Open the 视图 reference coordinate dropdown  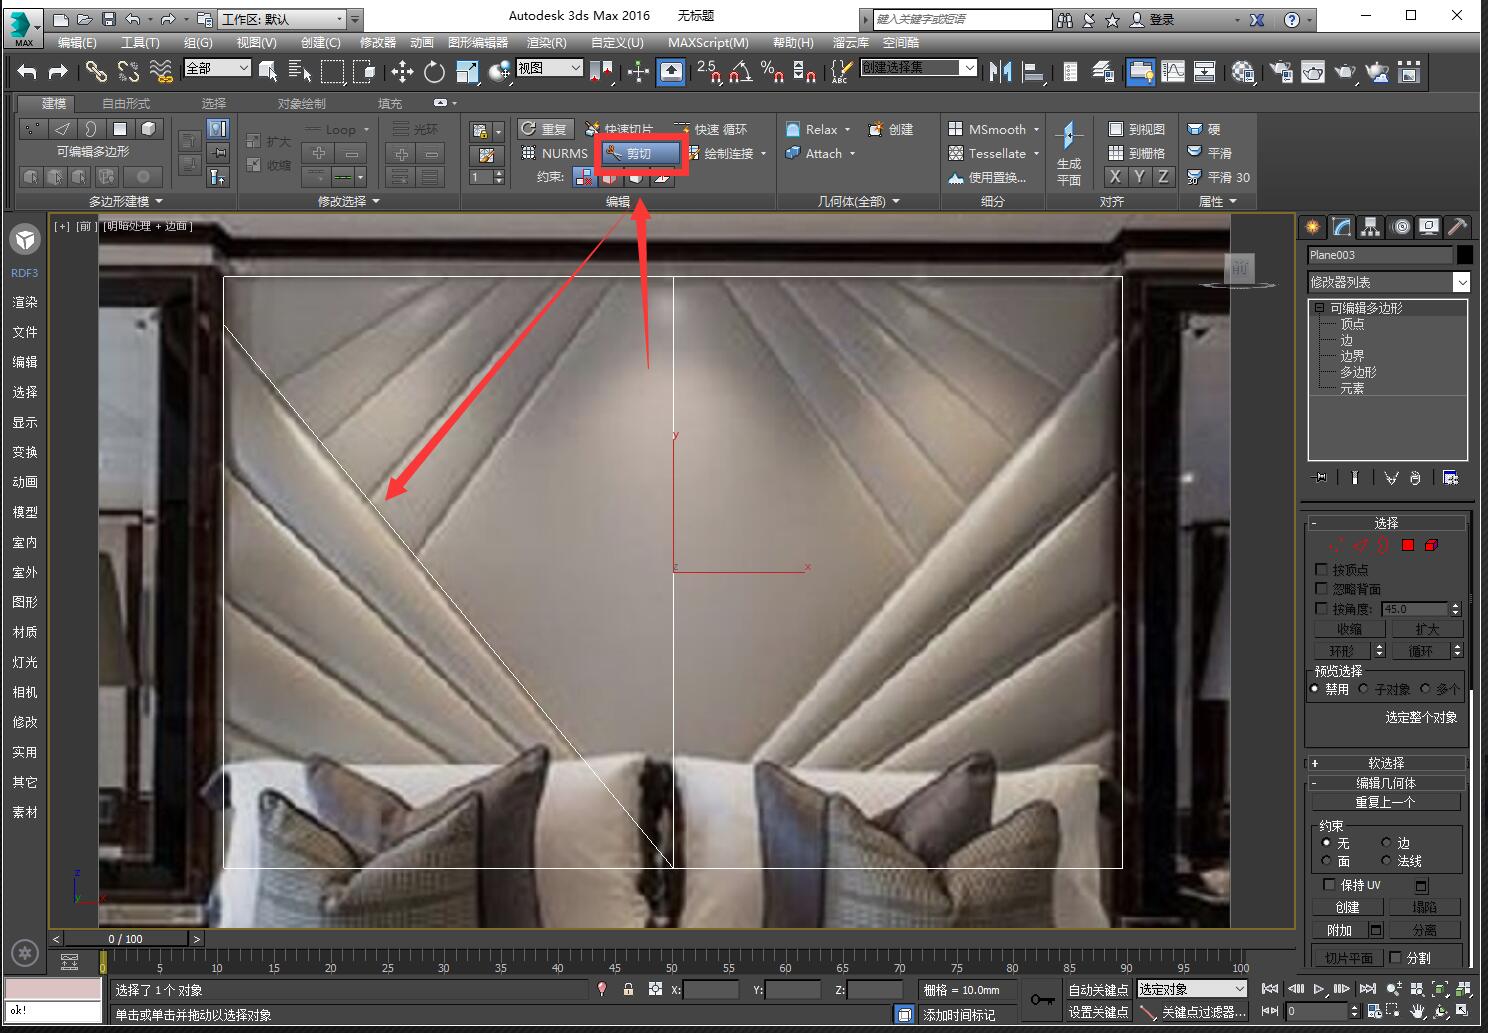549,68
